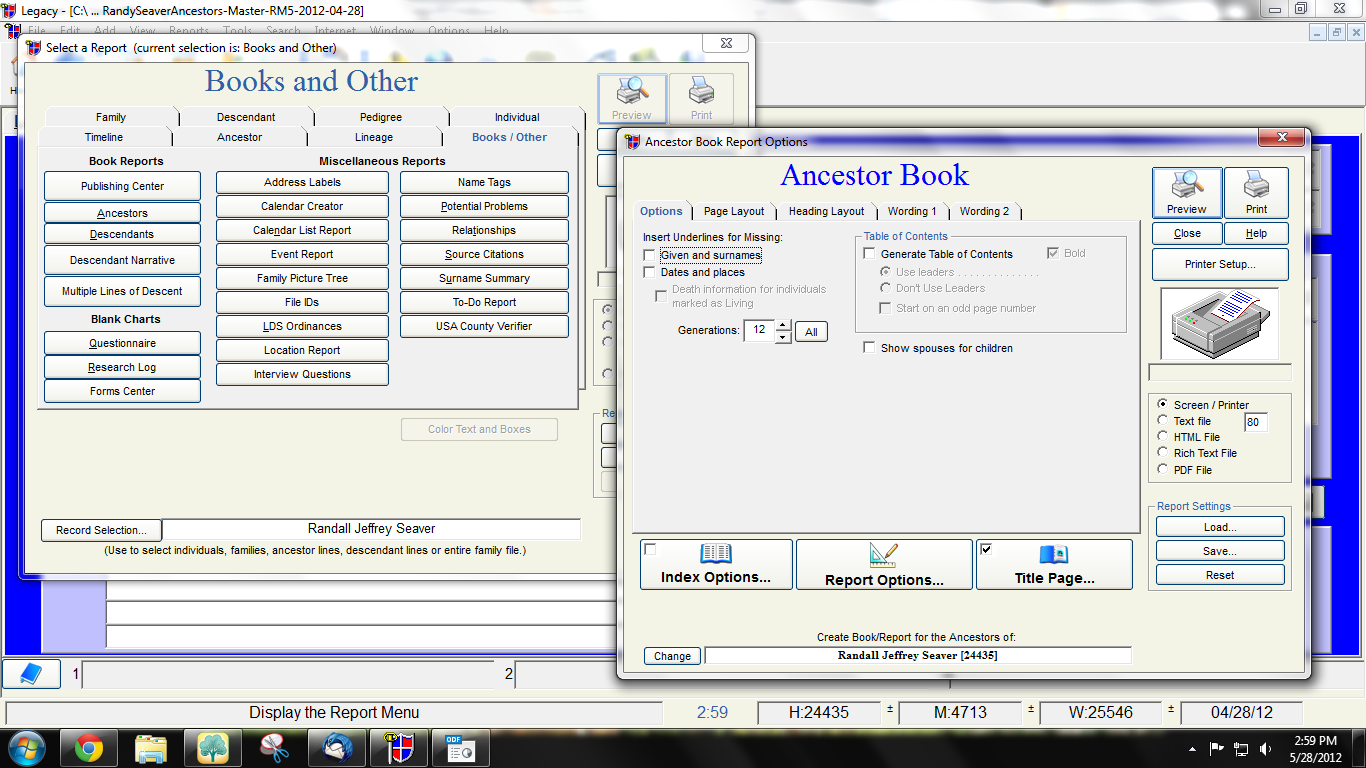Open the Calendar Creator report
The image size is (1366, 768).
coord(302,206)
